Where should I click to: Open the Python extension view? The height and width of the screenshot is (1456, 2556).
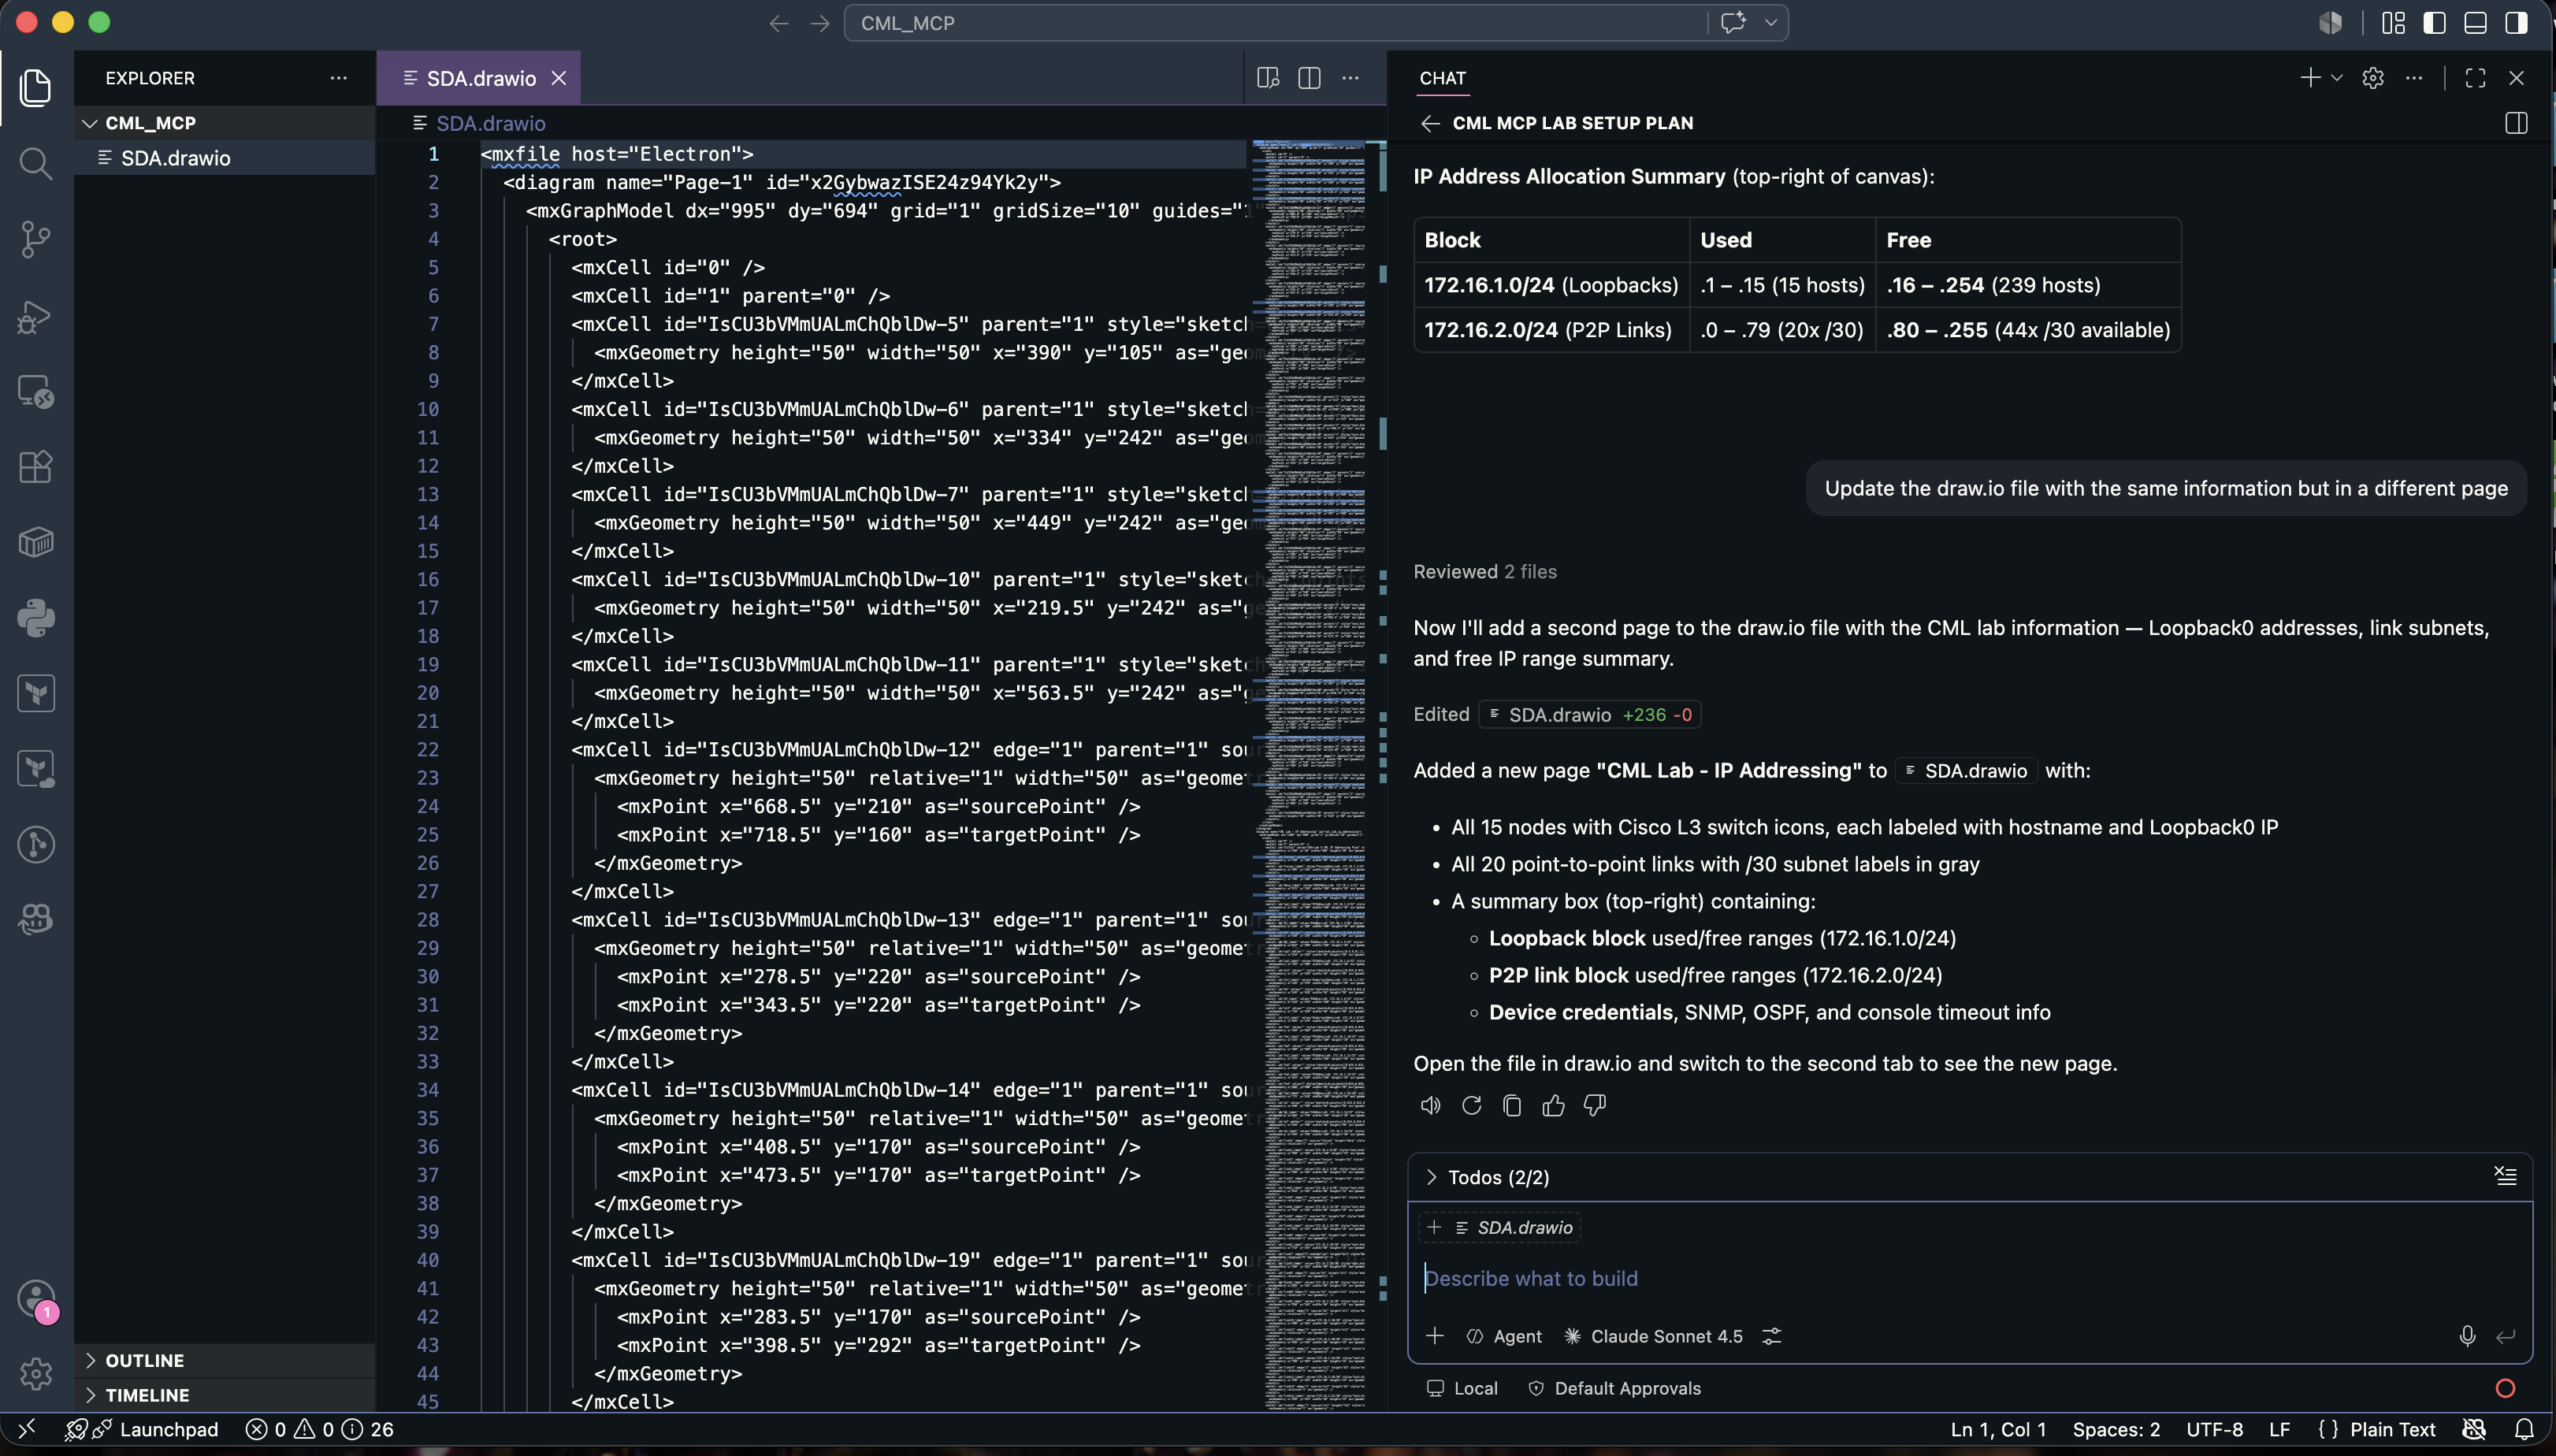(x=36, y=618)
